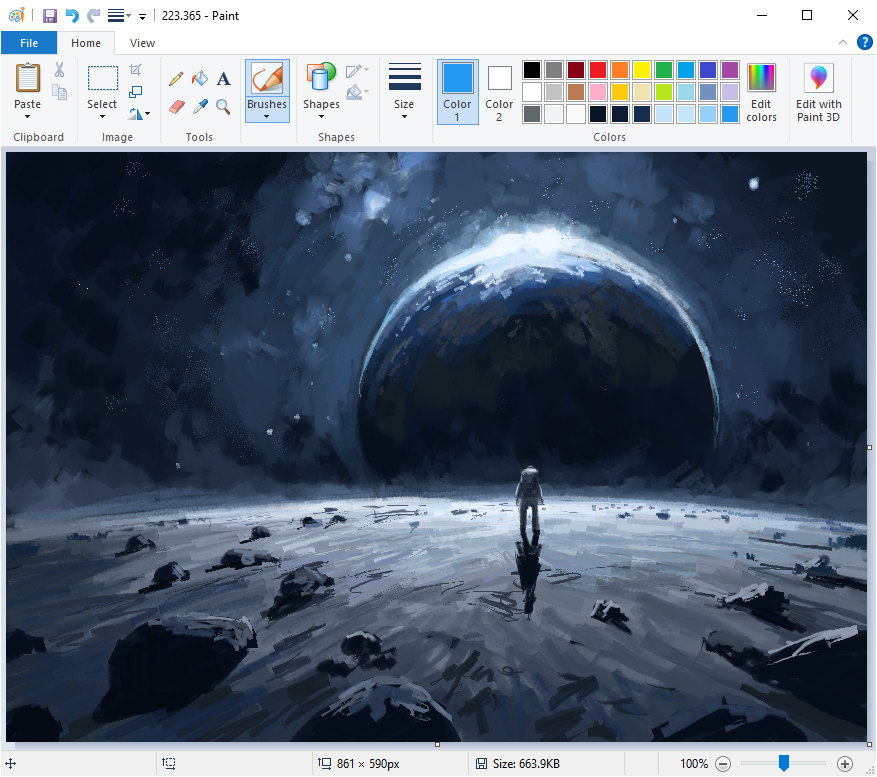877x777 pixels.
Task: Click the Size: 663.9KB status text
Action: tap(526, 764)
